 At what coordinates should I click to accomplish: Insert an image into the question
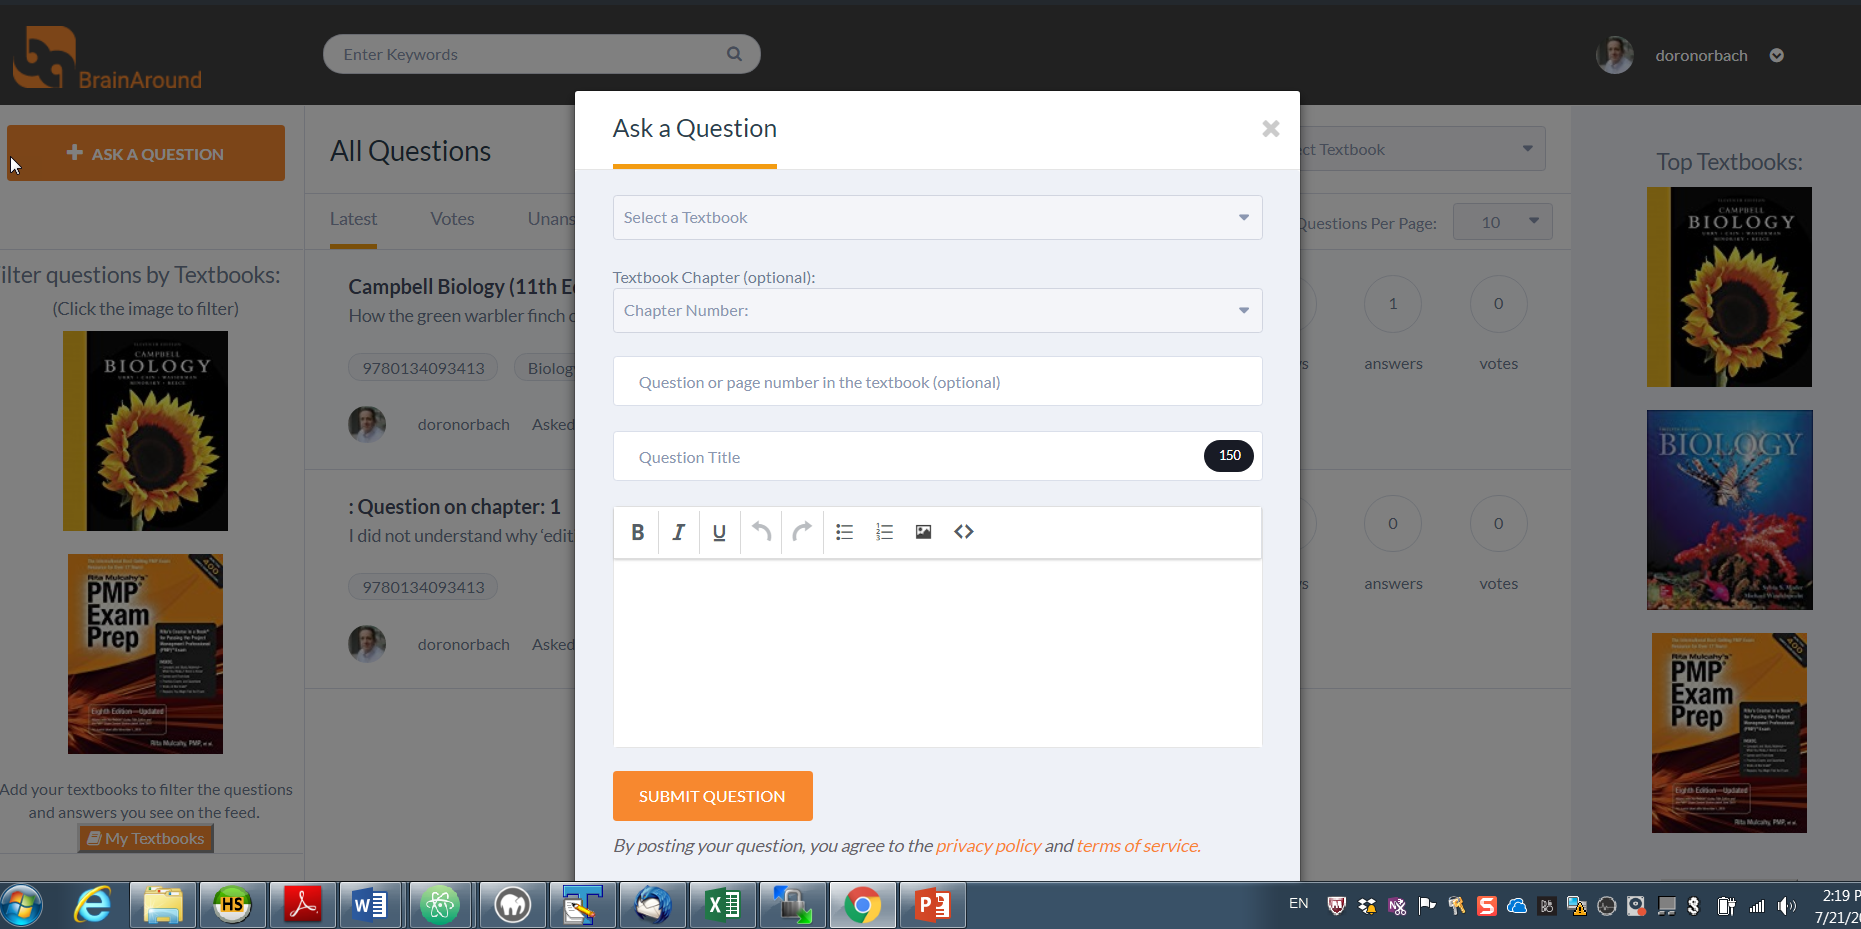[x=923, y=532]
